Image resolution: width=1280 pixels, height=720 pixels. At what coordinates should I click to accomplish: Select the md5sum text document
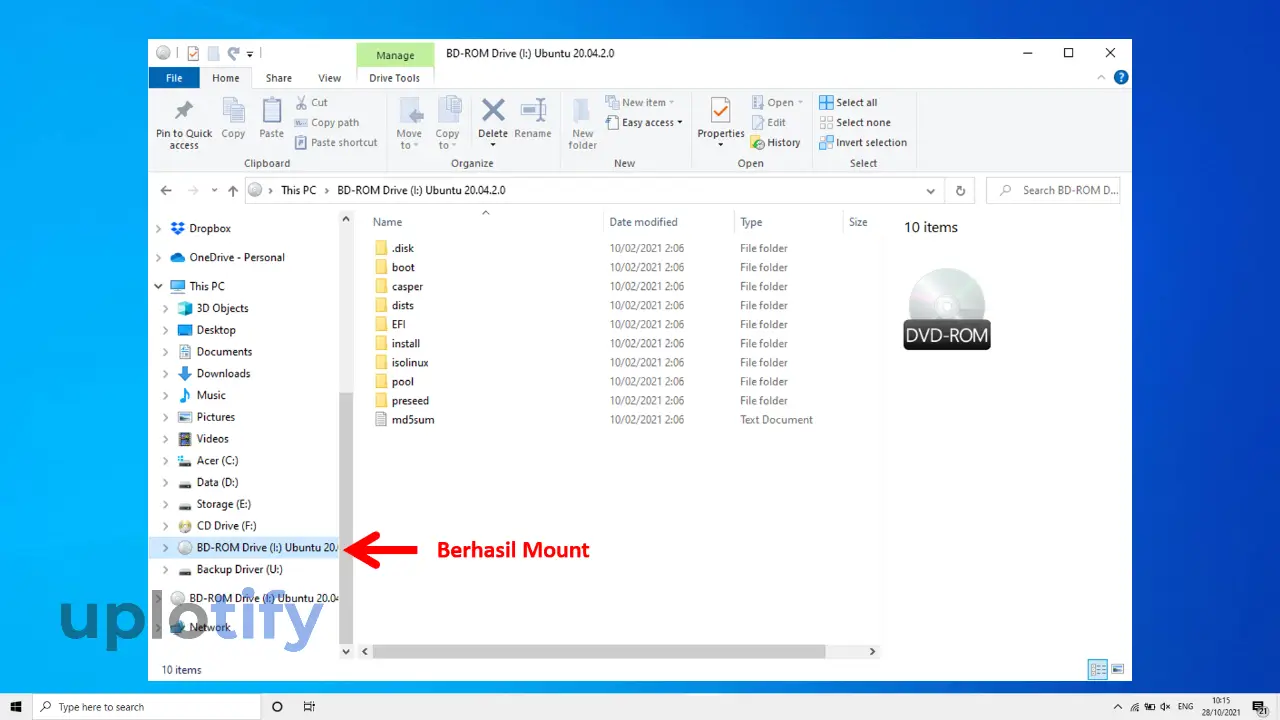click(x=412, y=420)
